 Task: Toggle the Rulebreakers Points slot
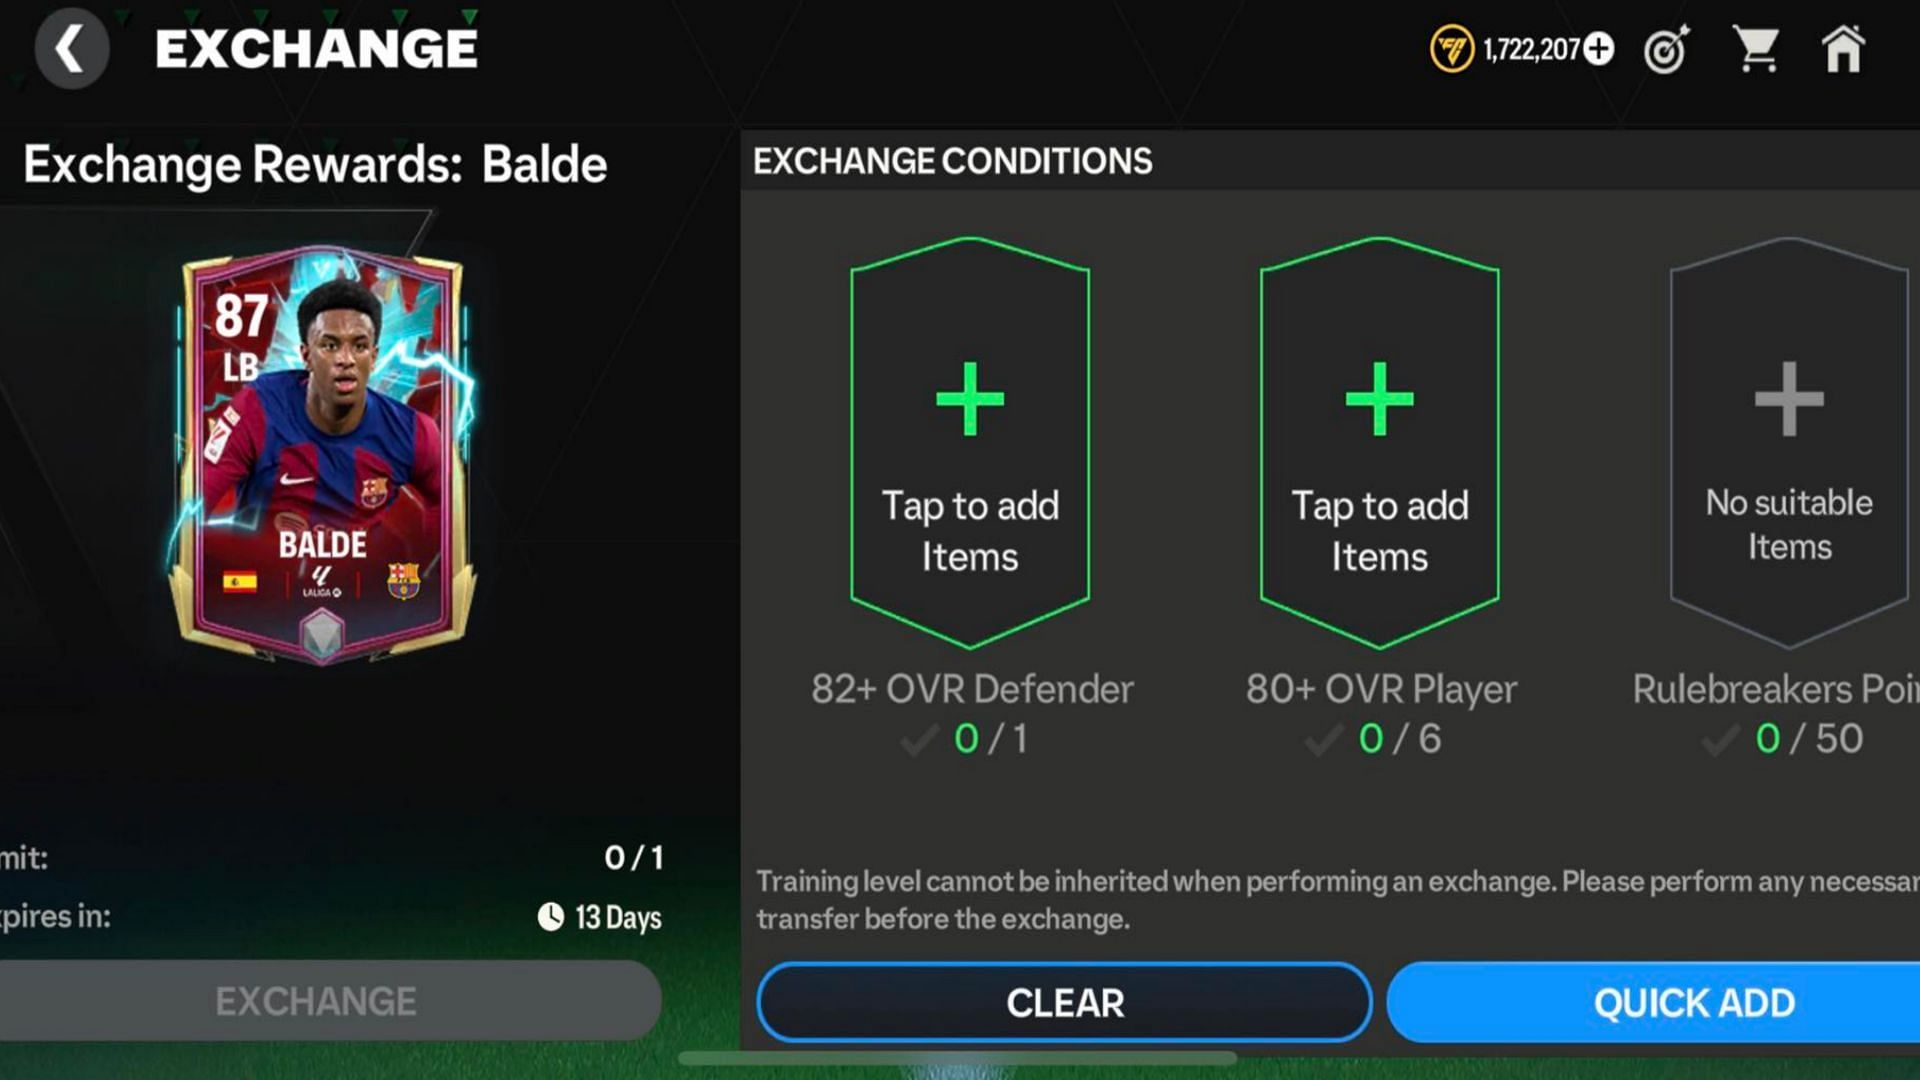pos(1787,435)
